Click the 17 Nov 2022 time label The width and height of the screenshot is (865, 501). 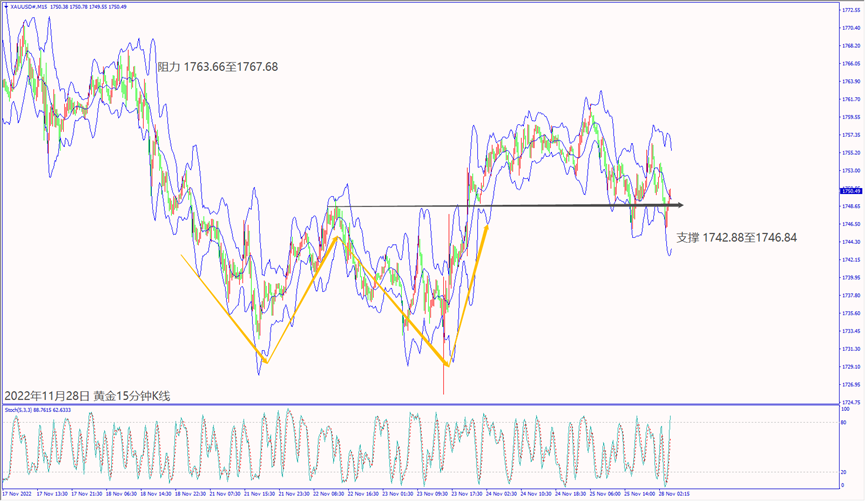18,494
